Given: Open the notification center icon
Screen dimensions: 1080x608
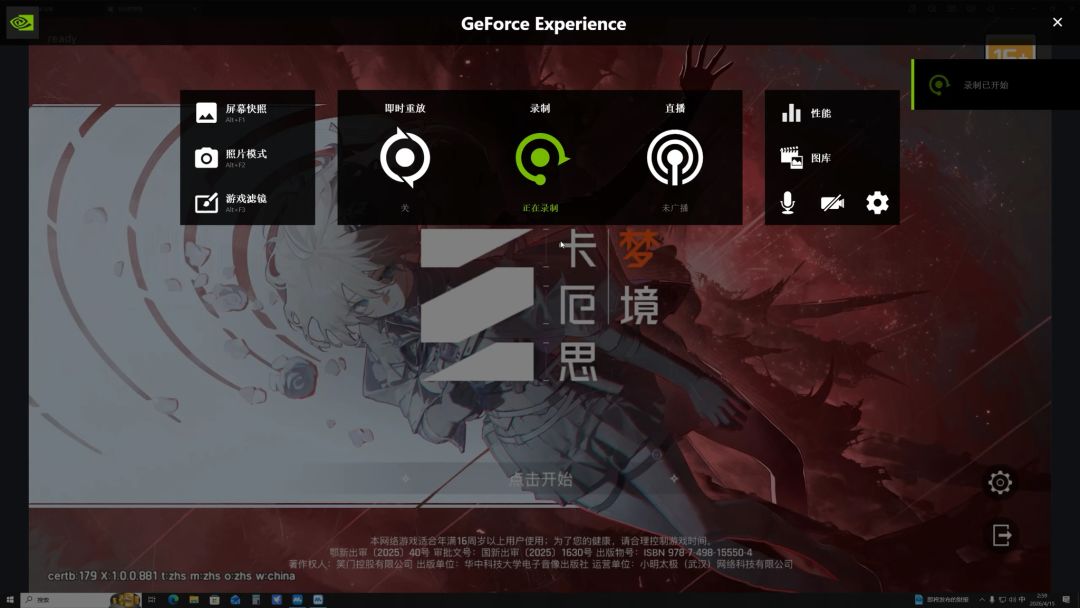Looking at the screenshot, I should click(1066, 600).
